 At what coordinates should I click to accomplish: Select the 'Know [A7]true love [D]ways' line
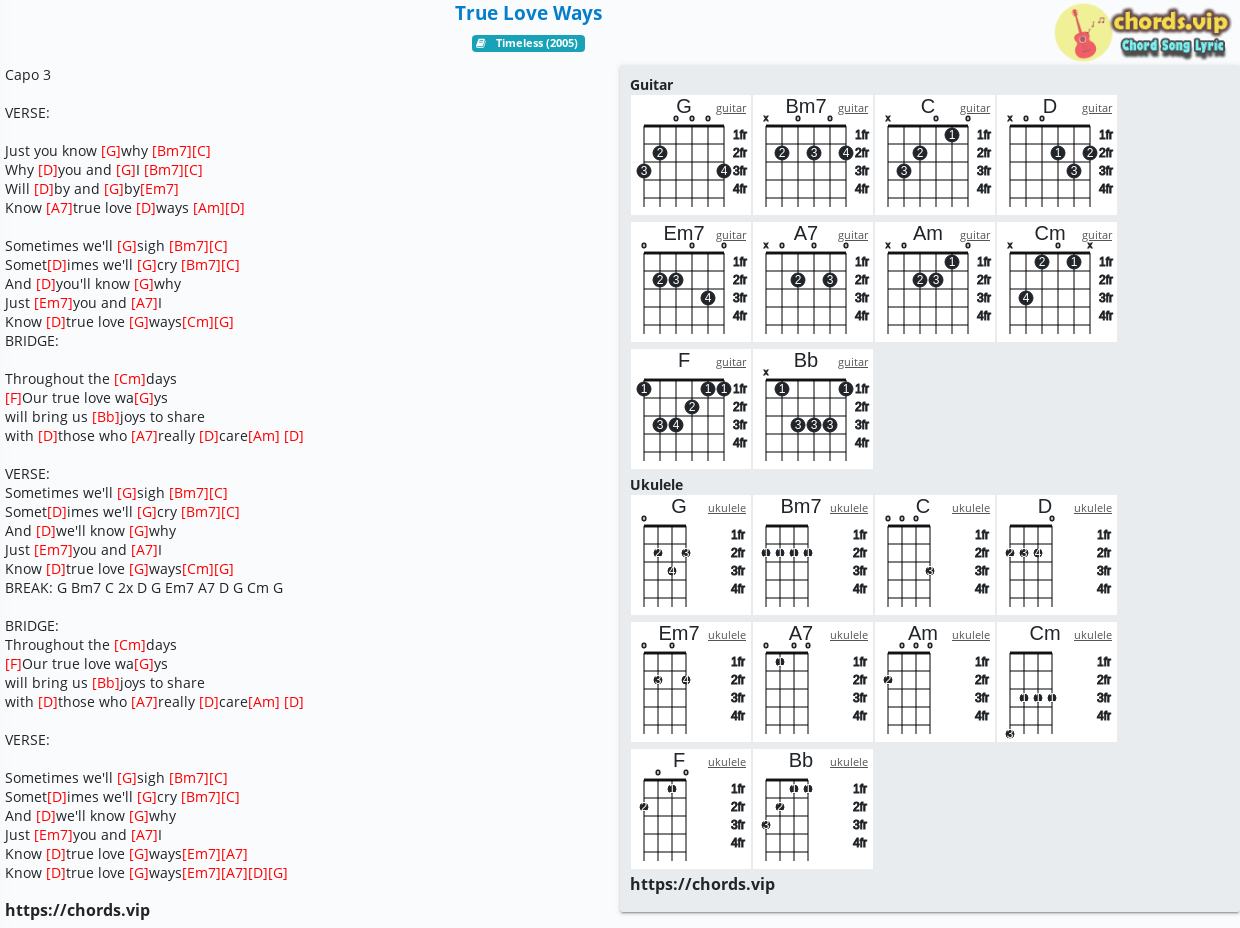(x=125, y=208)
